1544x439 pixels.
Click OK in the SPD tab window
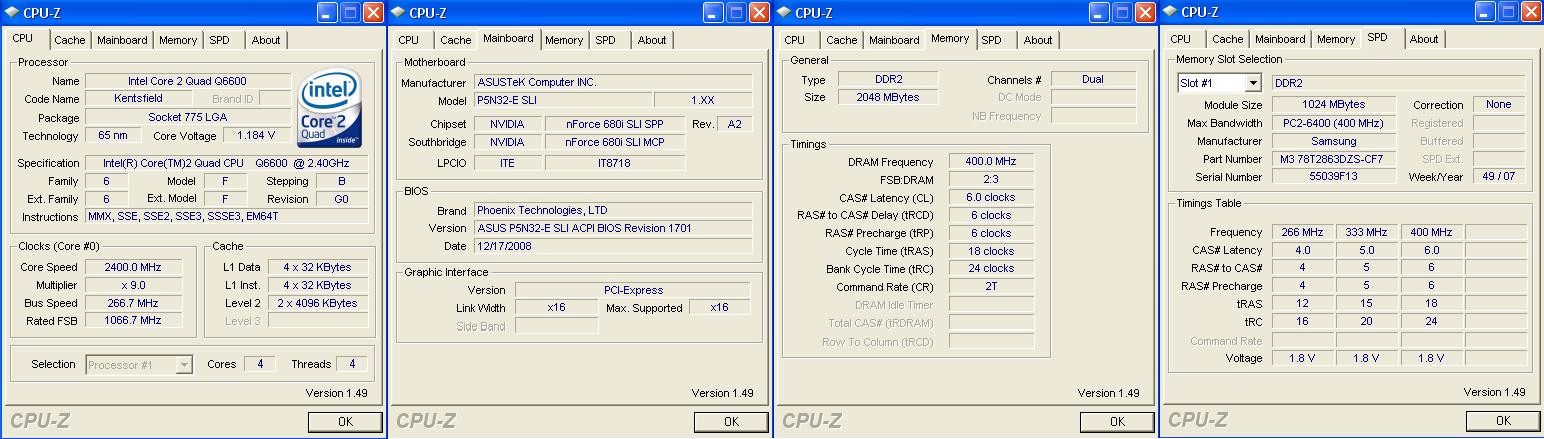tap(1503, 421)
